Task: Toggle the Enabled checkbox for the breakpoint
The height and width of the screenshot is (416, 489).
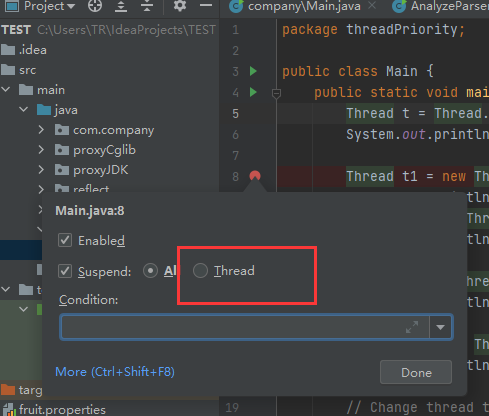Action: (65, 240)
